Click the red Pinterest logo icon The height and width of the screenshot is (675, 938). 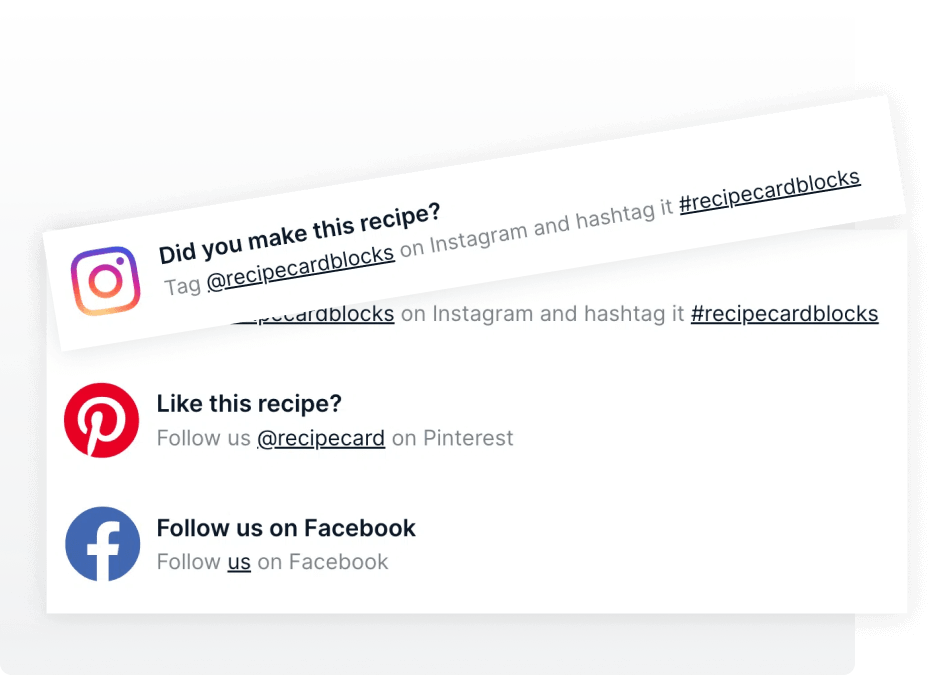pos(101,420)
